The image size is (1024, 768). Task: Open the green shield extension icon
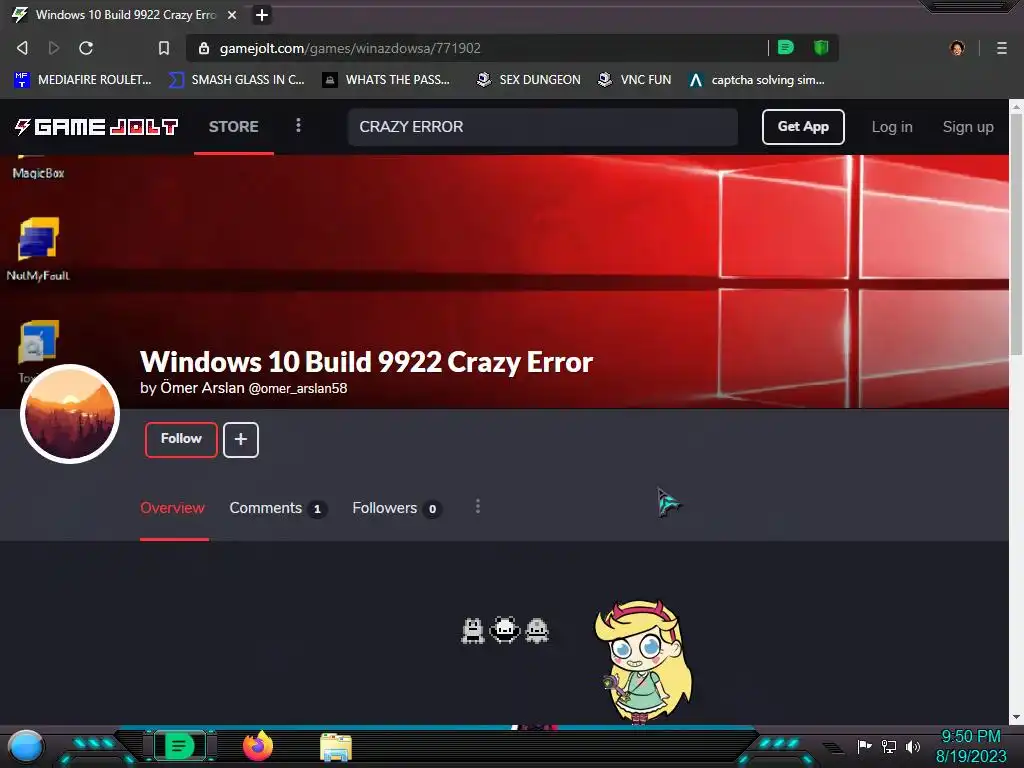(x=821, y=47)
